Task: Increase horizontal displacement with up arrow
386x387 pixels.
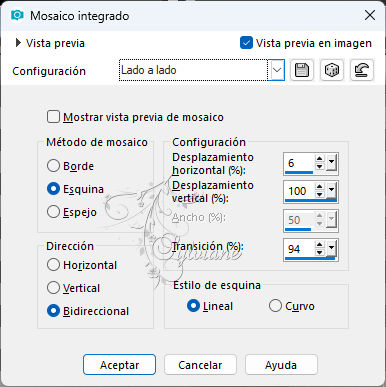Action: point(320,159)
